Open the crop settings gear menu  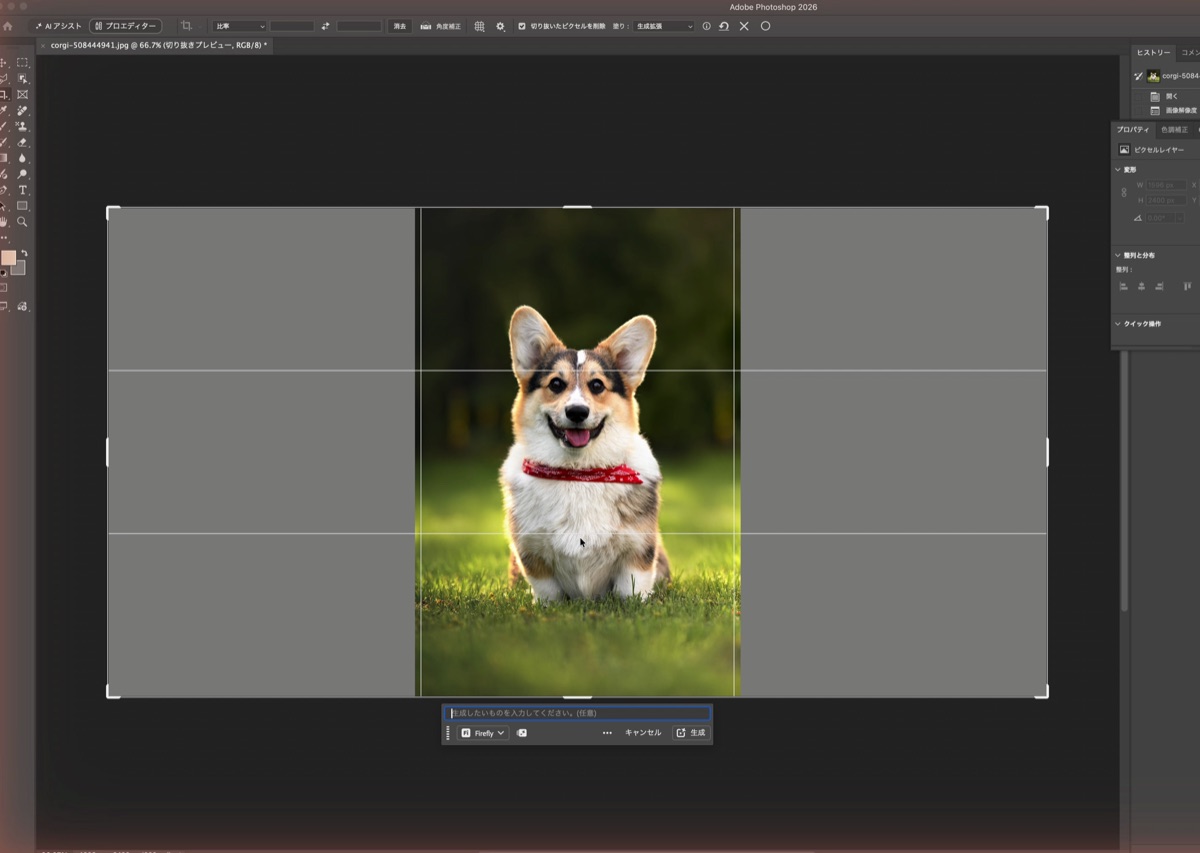(501, 26)
